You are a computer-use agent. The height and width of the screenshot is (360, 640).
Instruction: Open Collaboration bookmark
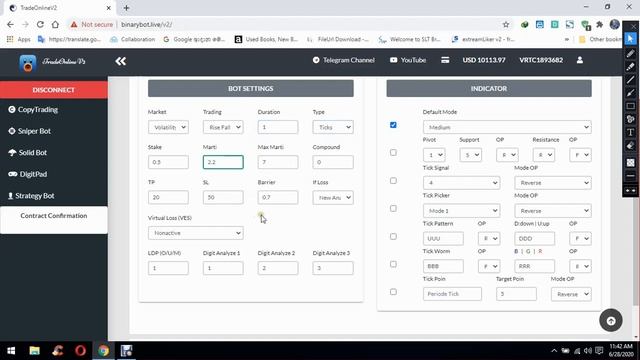point(133,39)
